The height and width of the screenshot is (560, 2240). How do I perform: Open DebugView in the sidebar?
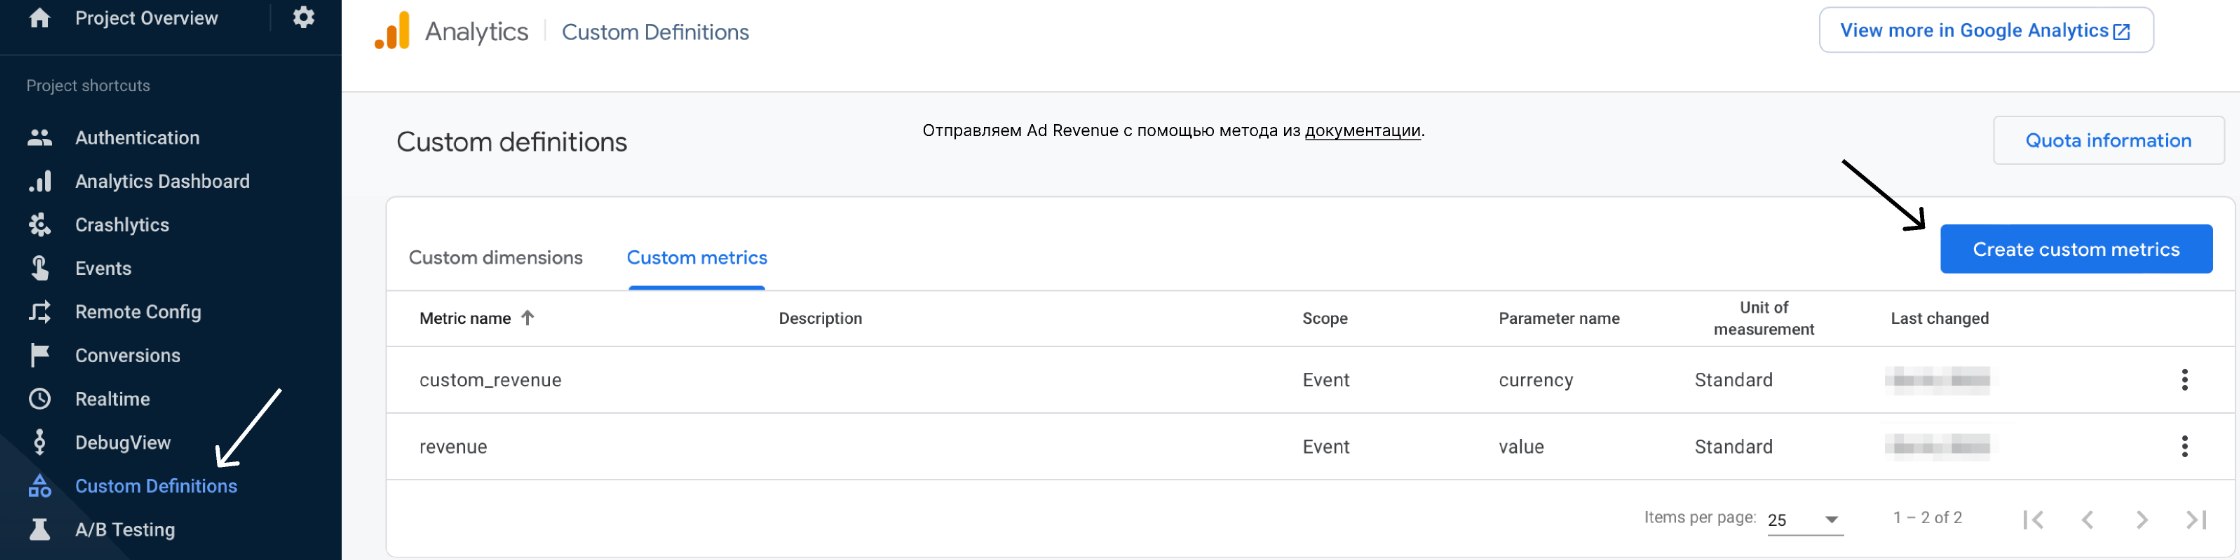[123, 443]
